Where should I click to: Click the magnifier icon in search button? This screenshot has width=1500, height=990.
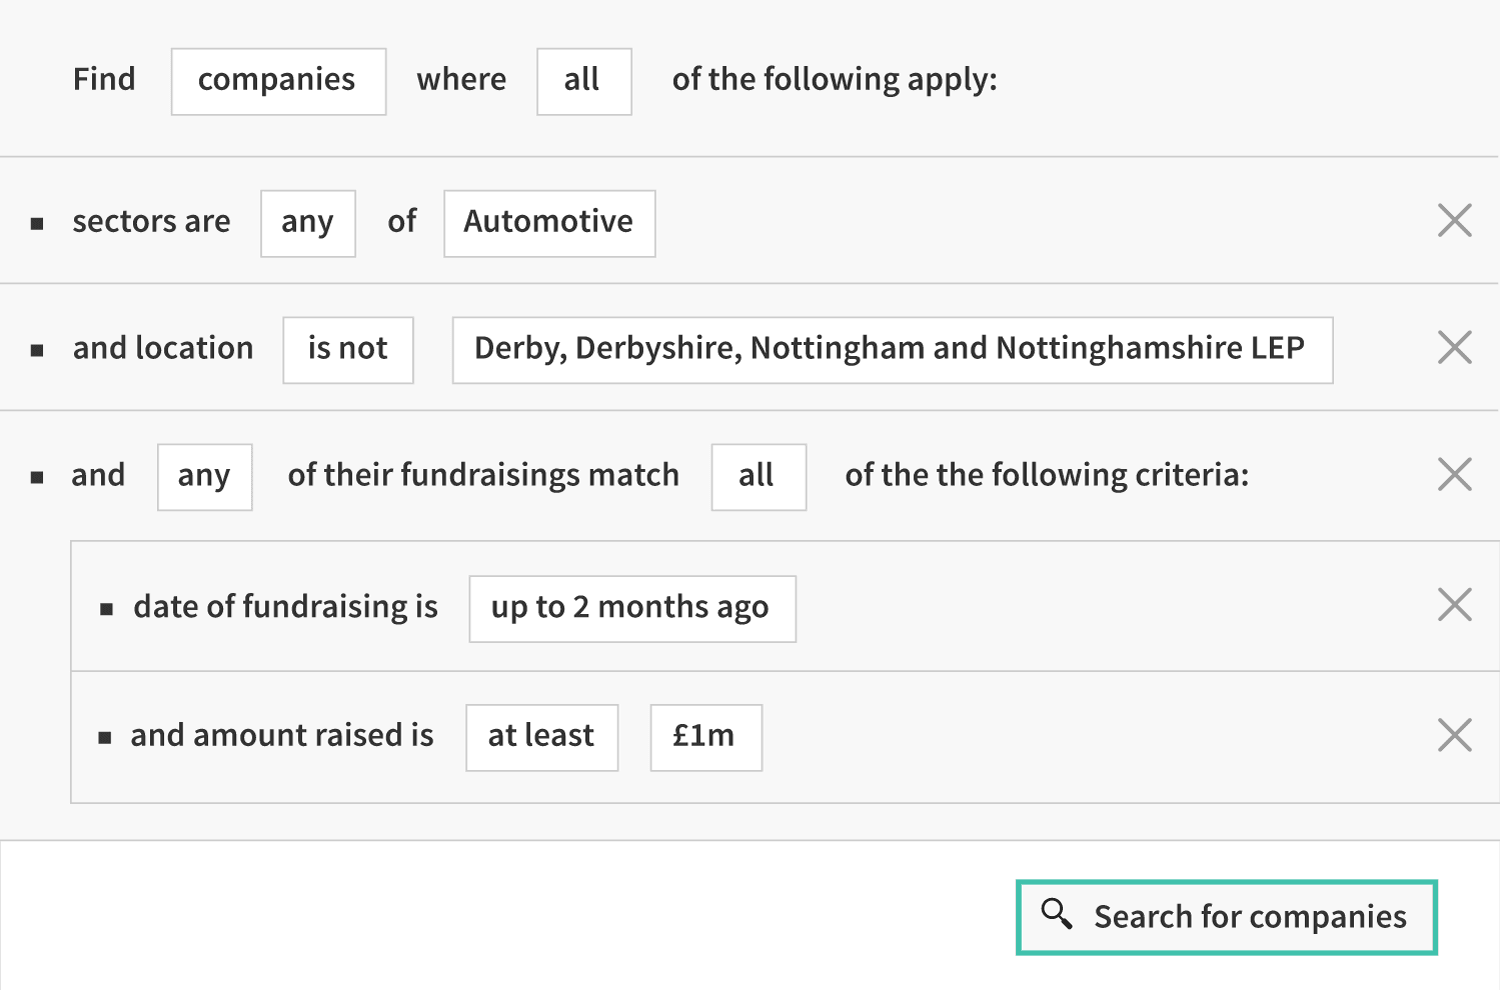tap(1056, 914)
